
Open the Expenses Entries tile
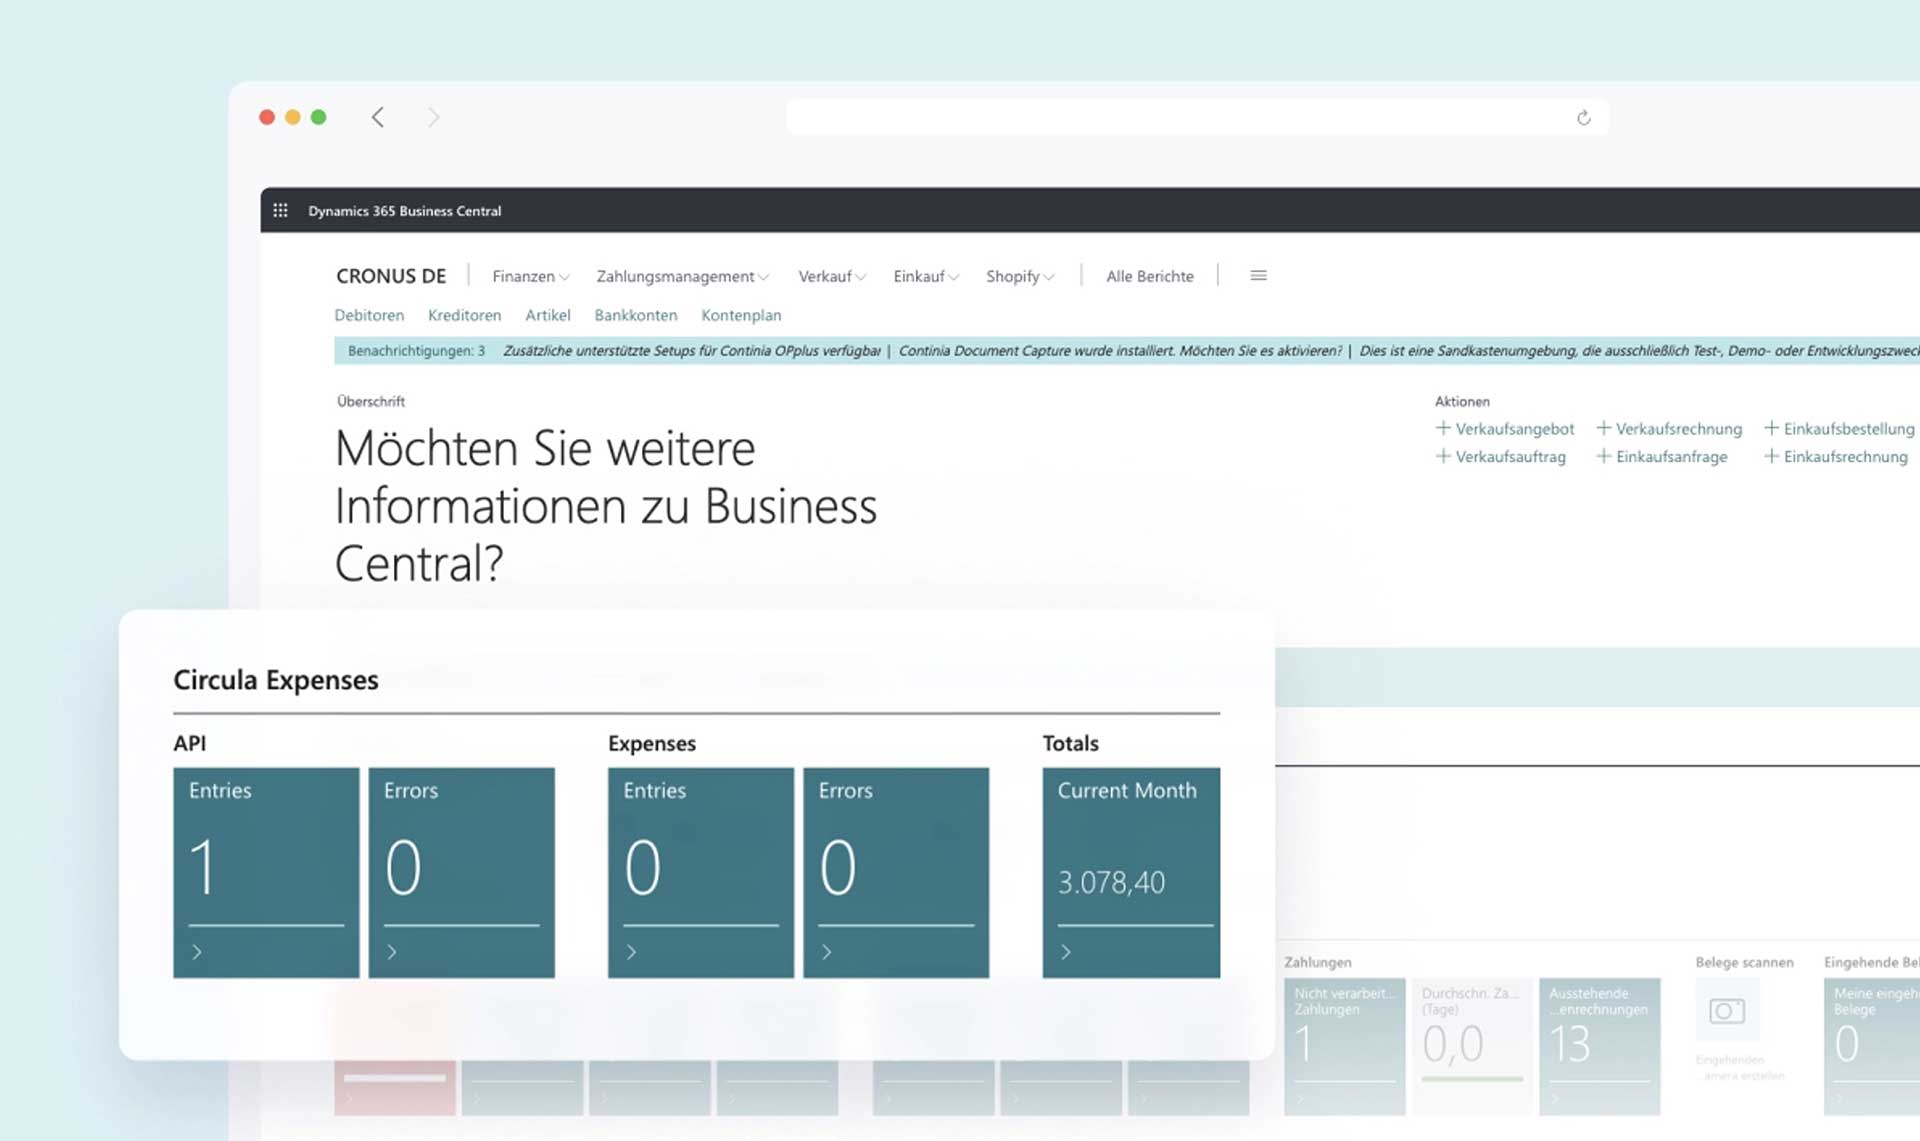coord(701,872)
